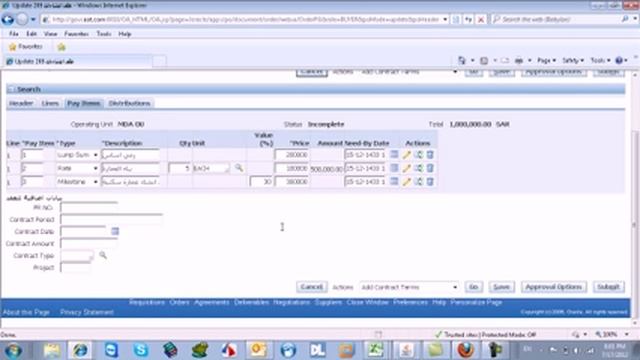
Task: Open the Privacy Statement link
Action: [87, 312]
